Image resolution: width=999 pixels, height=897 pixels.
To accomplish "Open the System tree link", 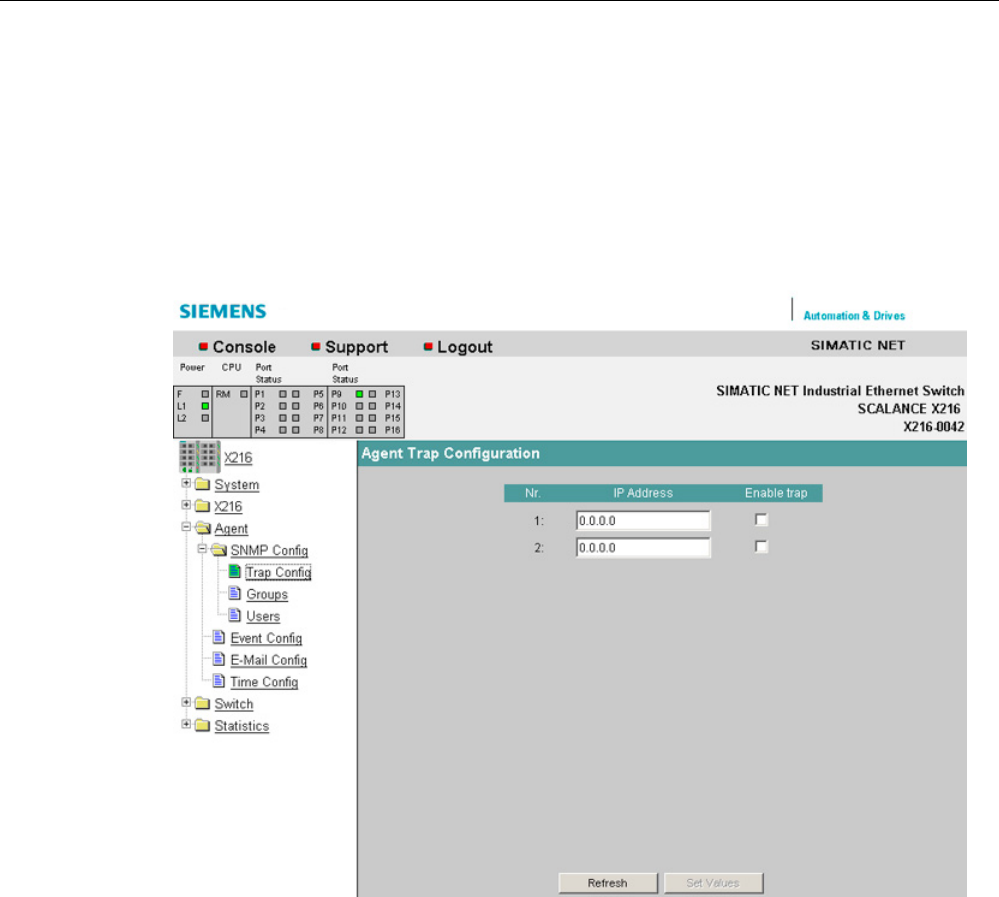I will (236, 485).
